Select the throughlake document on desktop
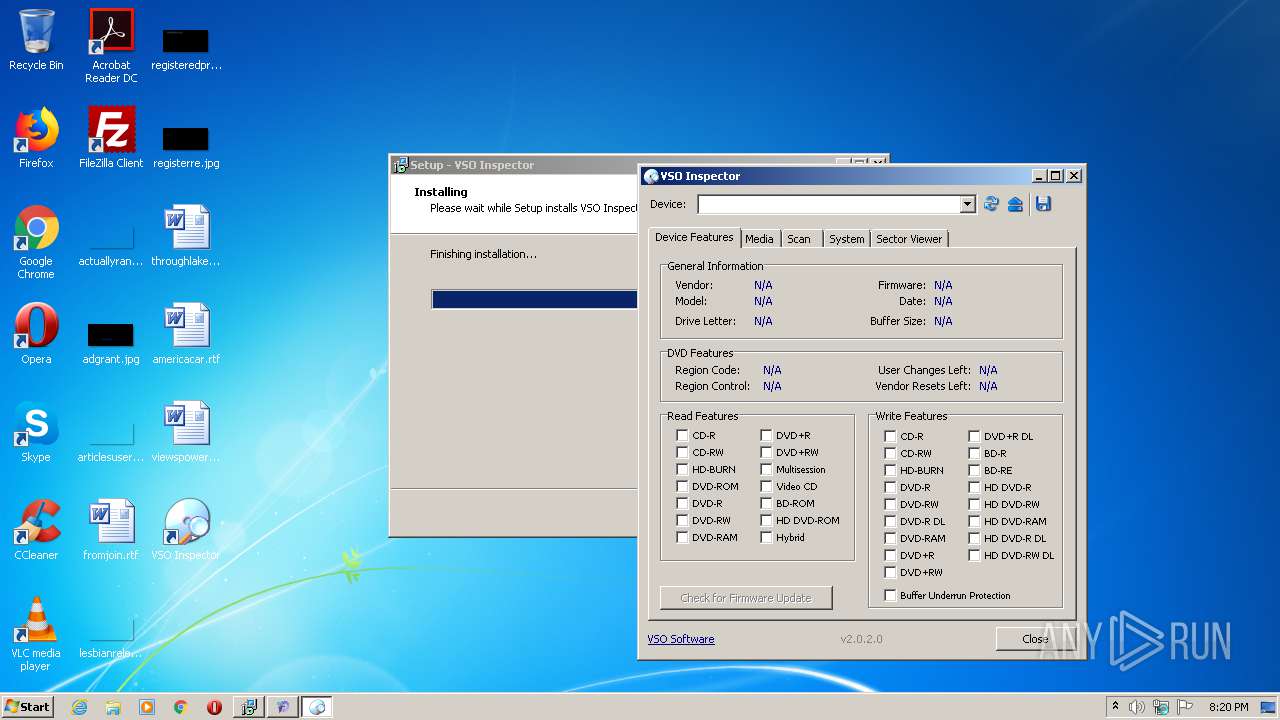This screenshot has height=720, width=1280. pos(186,236)
